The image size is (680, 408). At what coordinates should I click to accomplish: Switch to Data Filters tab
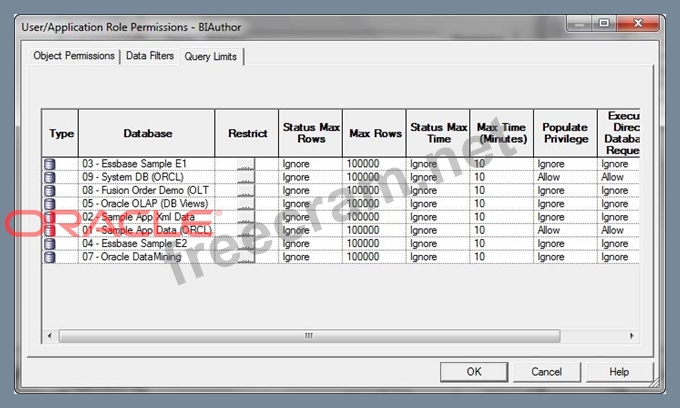pos(150,56)
